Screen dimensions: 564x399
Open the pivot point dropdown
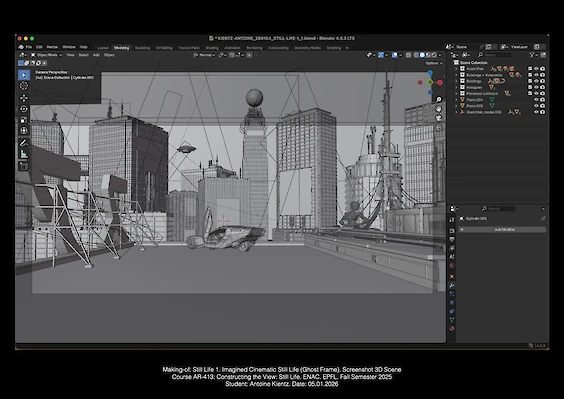click(x=222, y=55)
